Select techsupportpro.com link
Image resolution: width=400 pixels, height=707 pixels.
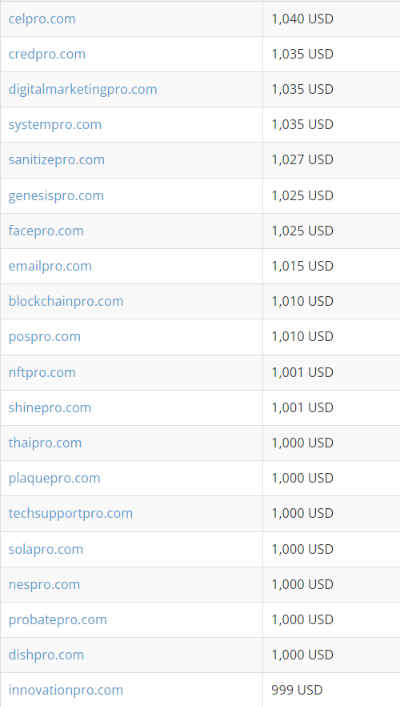pyautogui.click(x=70, y=513)
